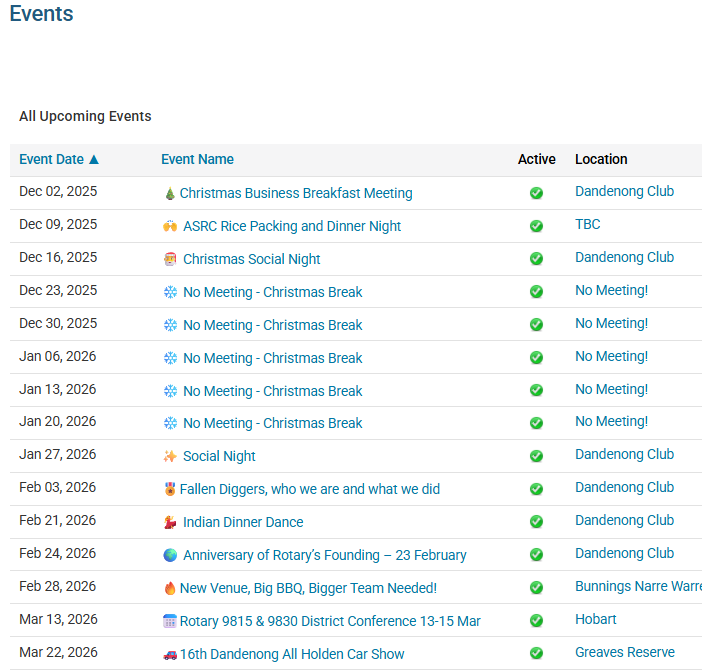Open New Venue, Big BBQ, Bigger Team Needed!
702x670 pixels.
tap(308, 589)
